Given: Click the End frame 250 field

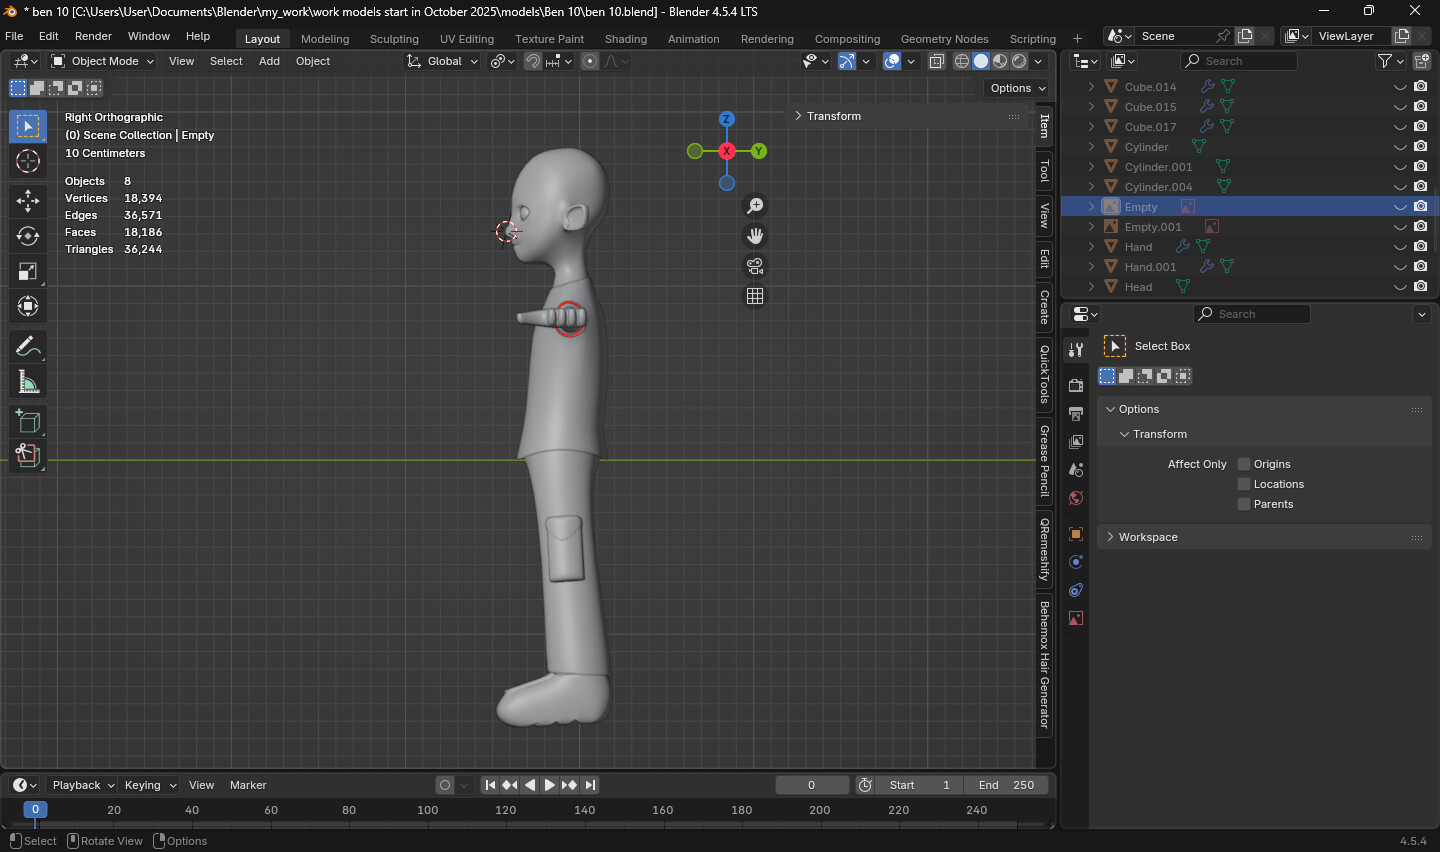Looking at the screenshot, I should click(1006, 785).
